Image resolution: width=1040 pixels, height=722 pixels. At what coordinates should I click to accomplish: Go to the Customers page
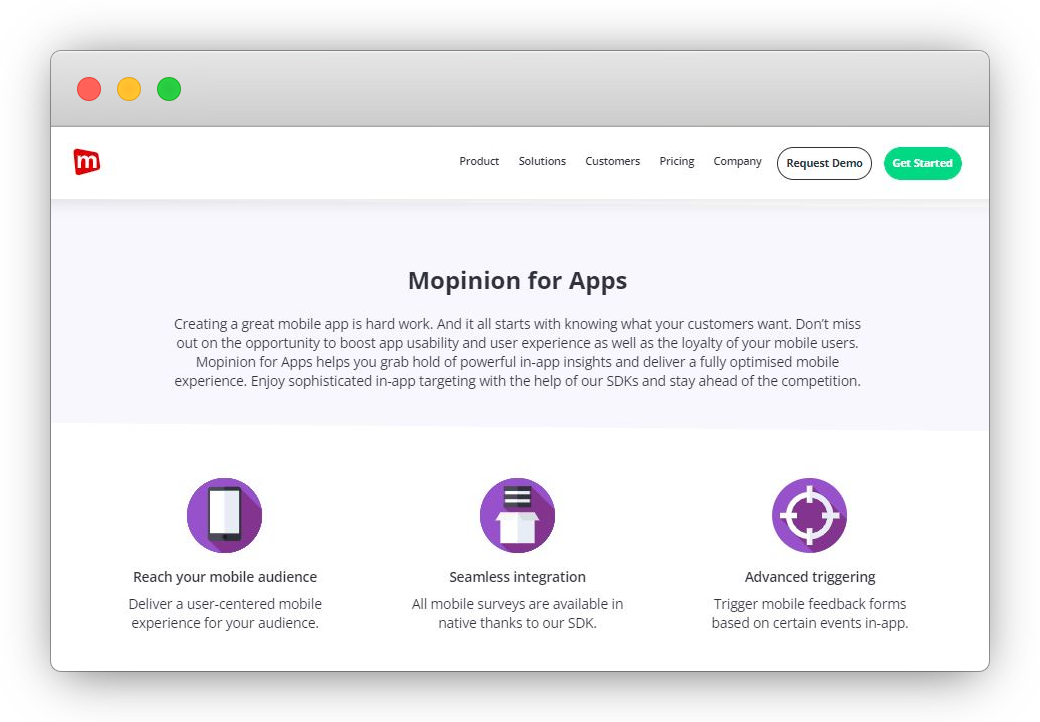click(612, 161)
